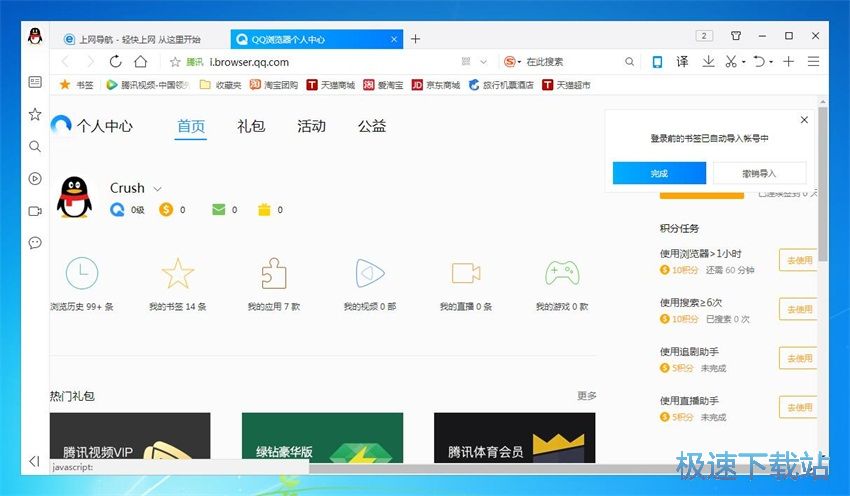Open the hamburger main menu

pos(813,62)
